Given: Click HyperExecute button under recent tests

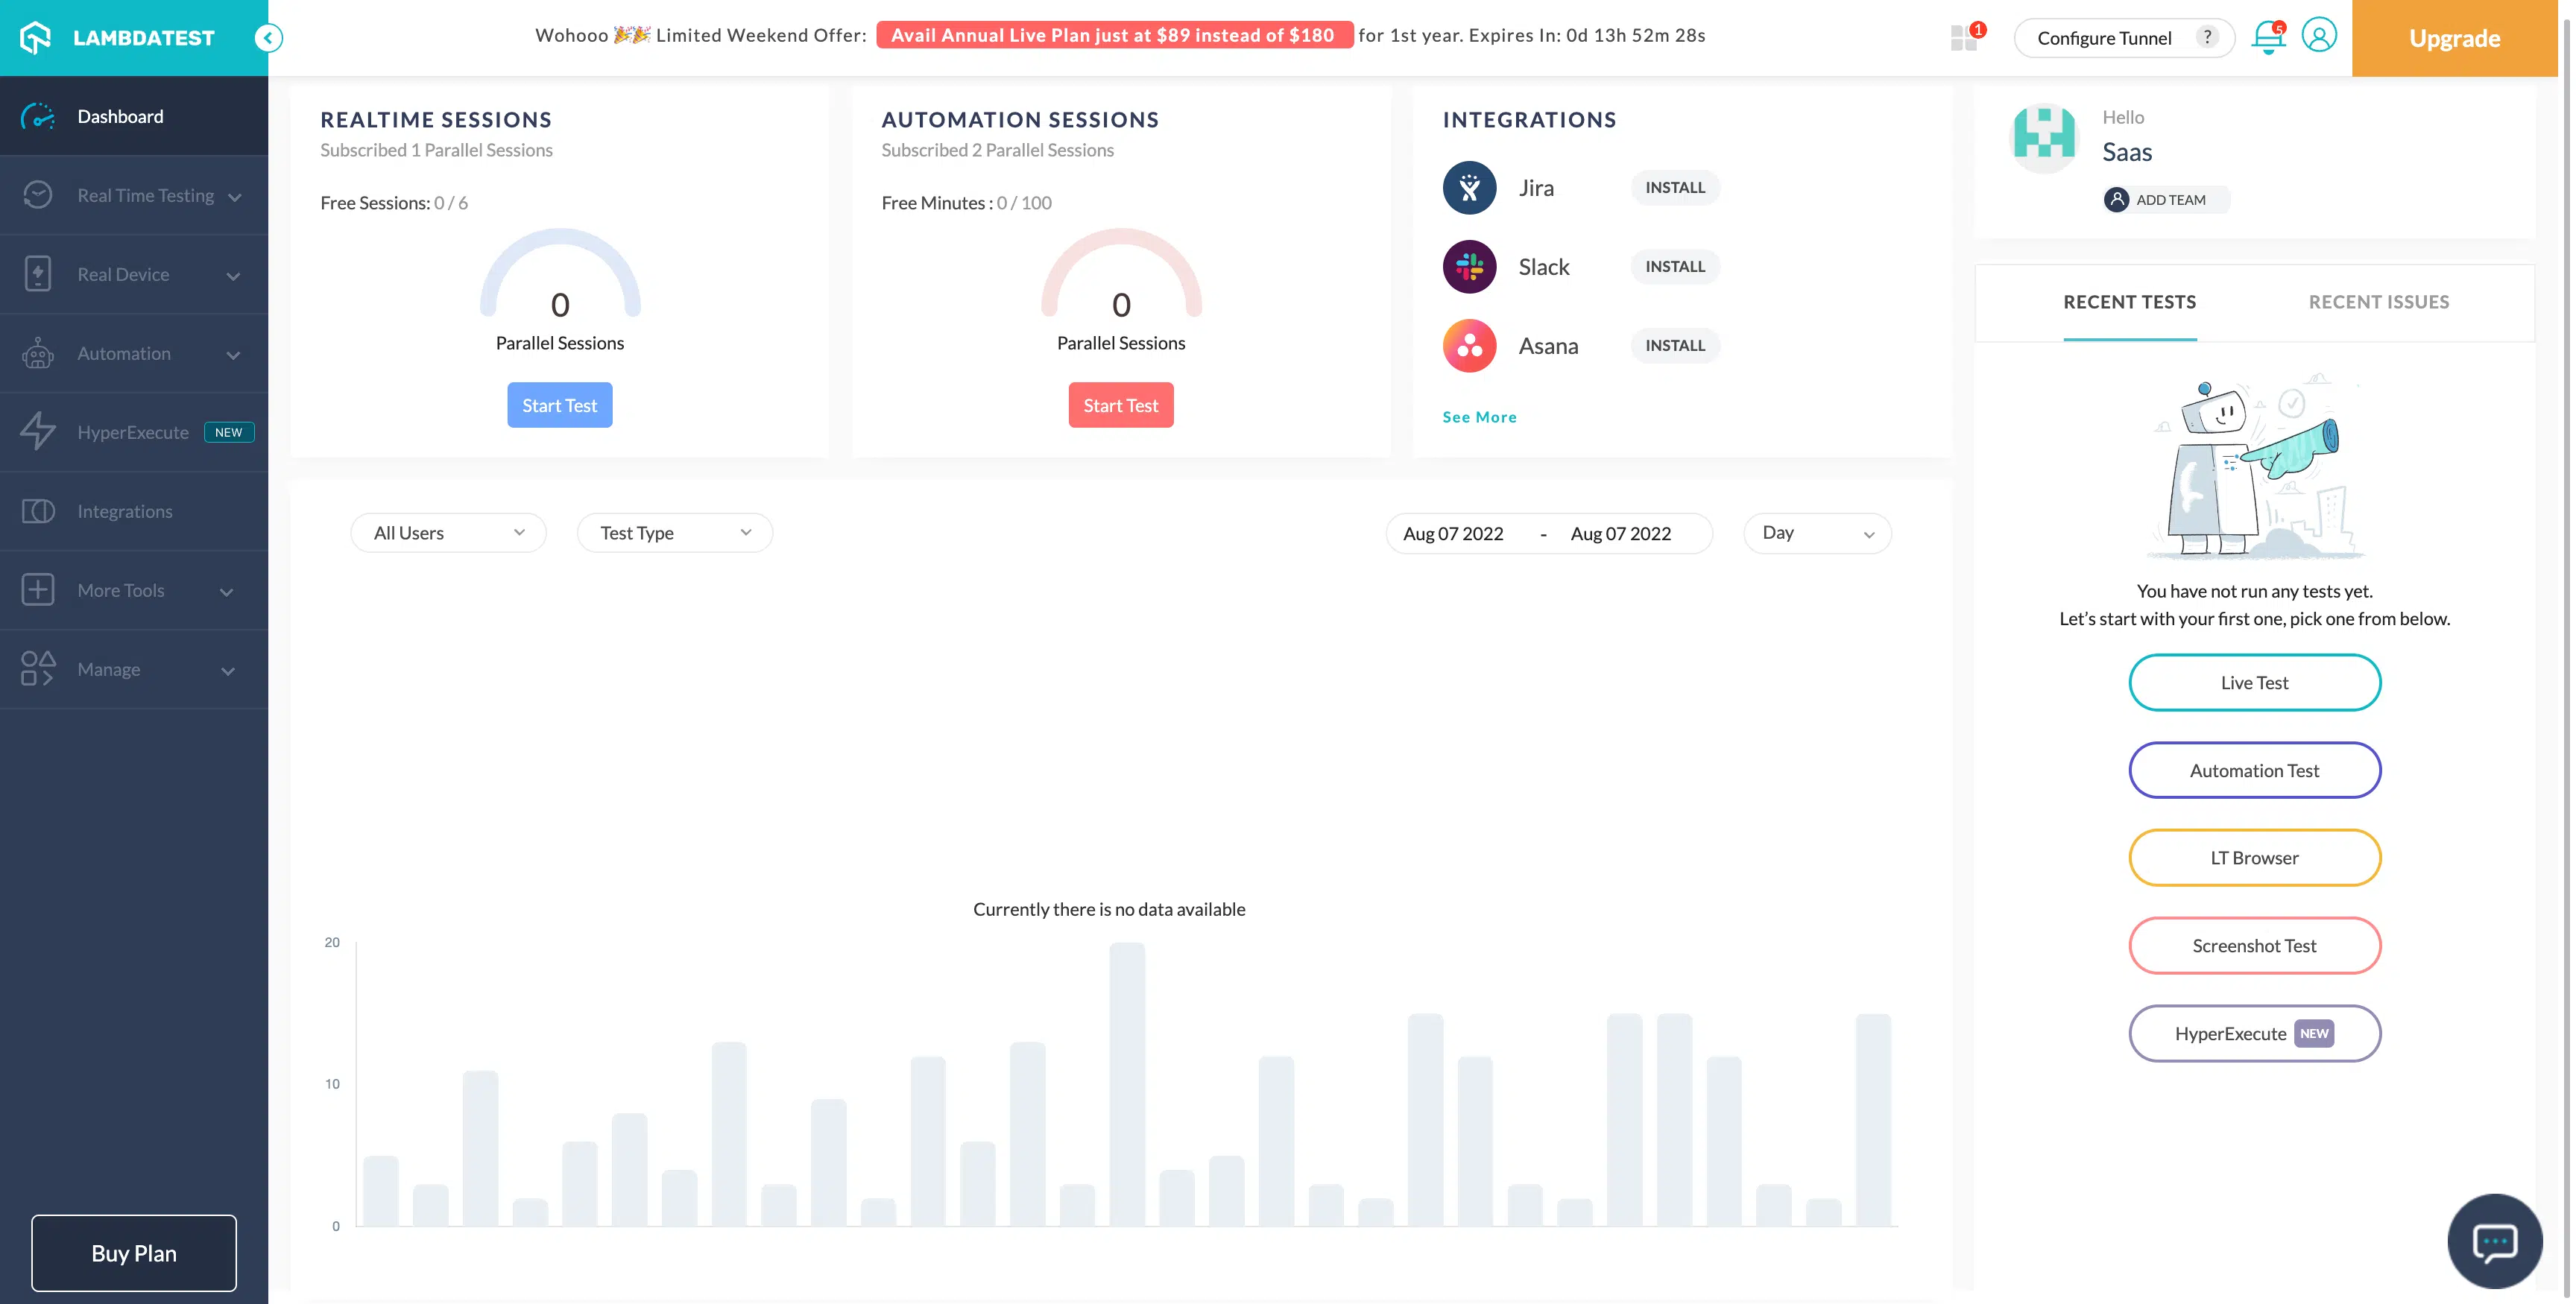Looking at the screenshot, I should pyautogui.click(x=2254, y=1033).
